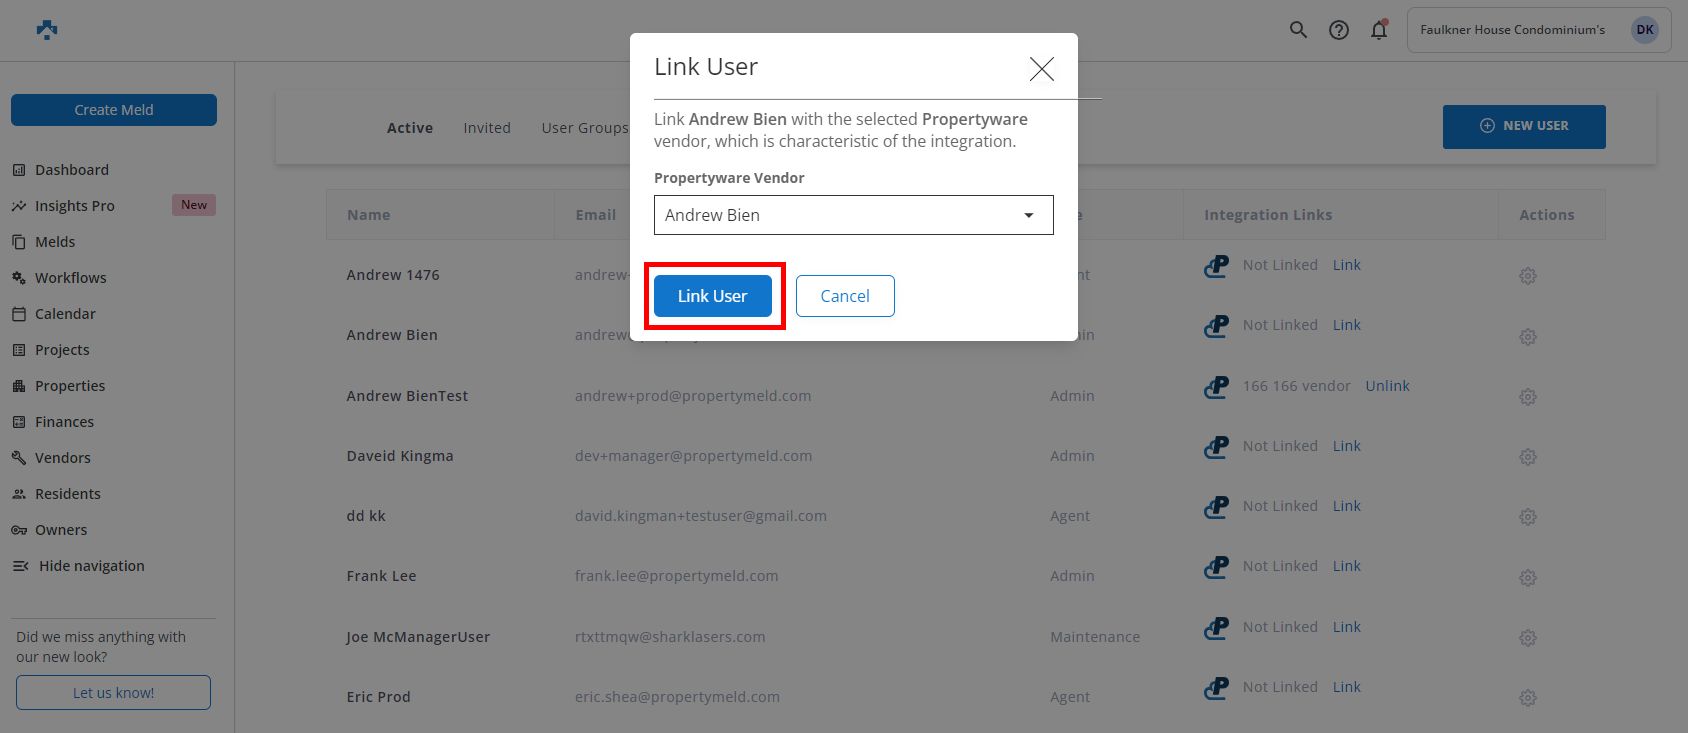Collapse sidebar with Hide navigation

coord(91,566)
